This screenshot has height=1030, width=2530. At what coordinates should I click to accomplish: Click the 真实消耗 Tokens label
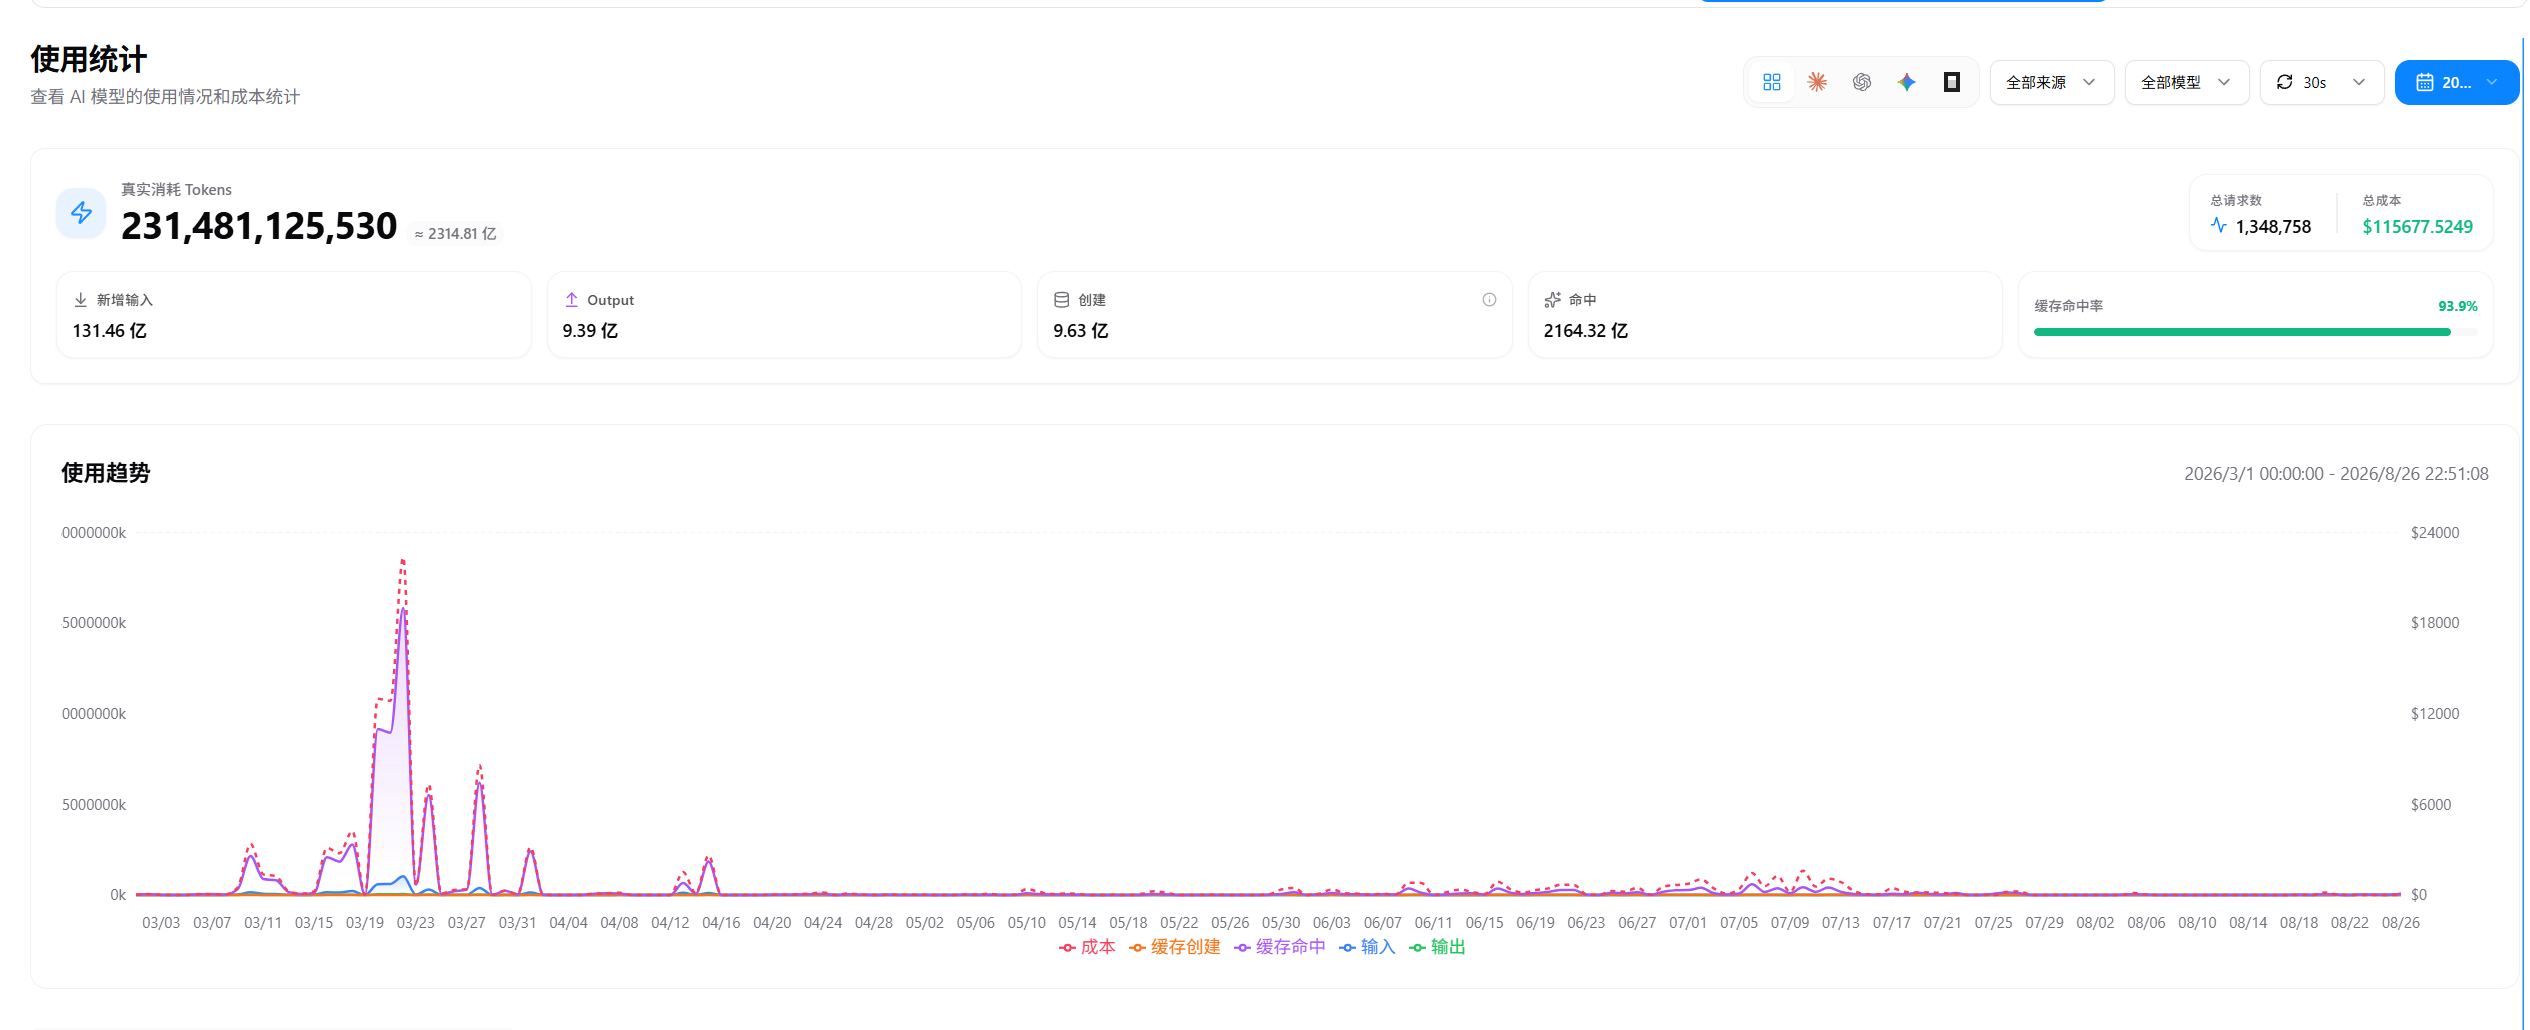click(x=176, y=190)
